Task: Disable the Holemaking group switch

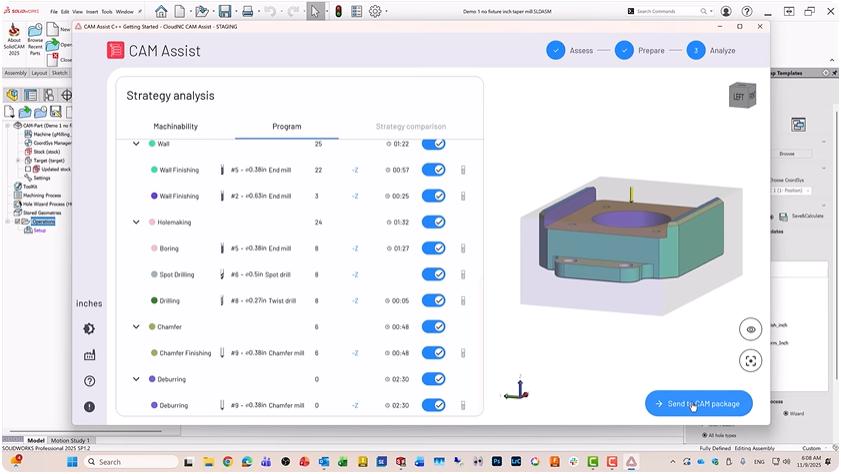Action: pyautogui.click(x=433, y=222)
